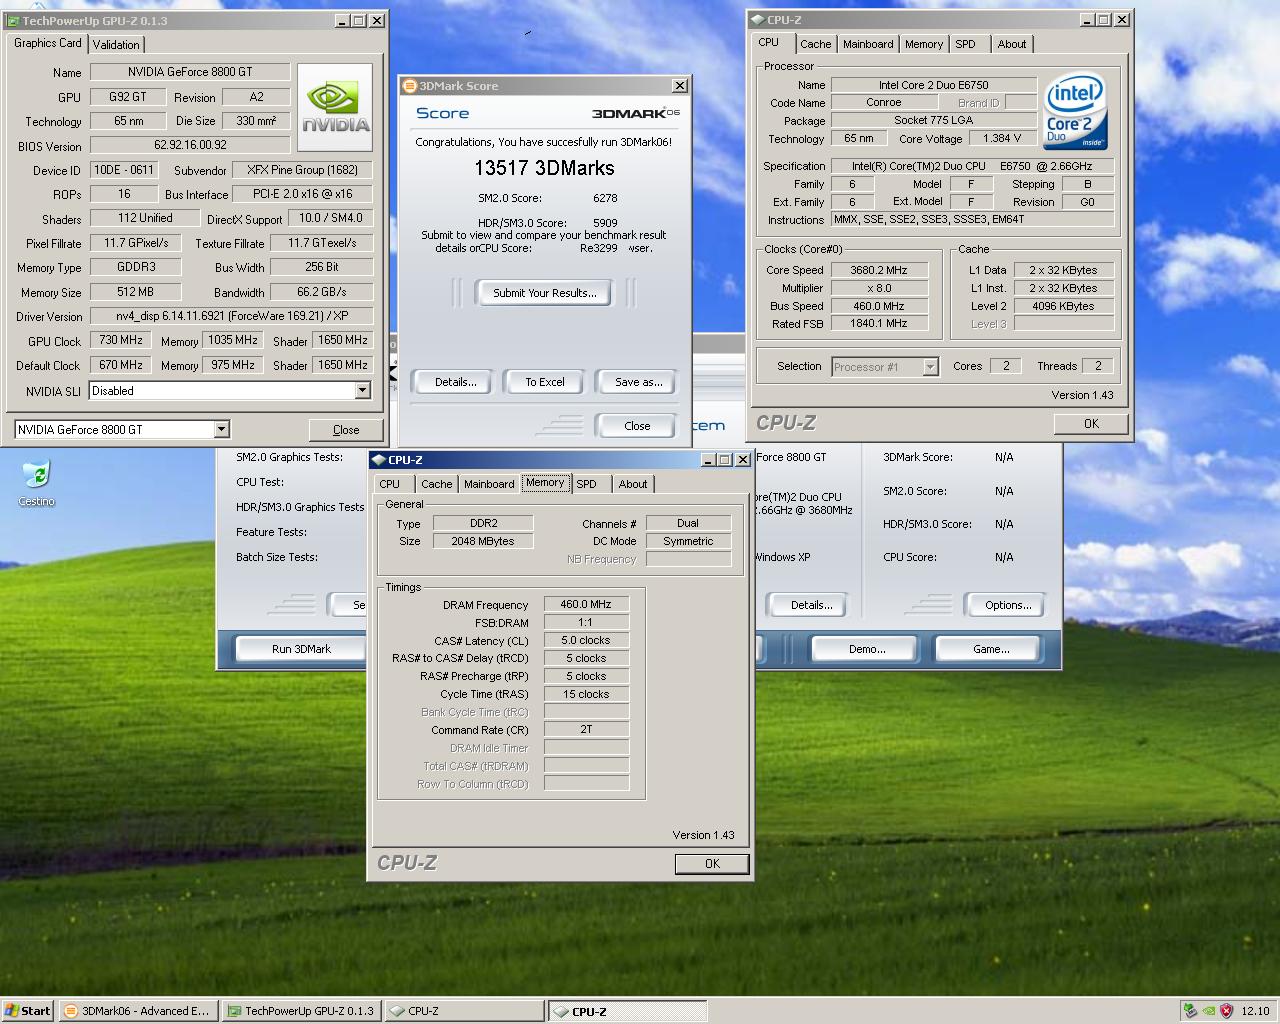Image resolution: width=1280 pixels, height=1024 pixels.
Task: Click the CPU-Z memory window title icon
Action: [379, 460]
